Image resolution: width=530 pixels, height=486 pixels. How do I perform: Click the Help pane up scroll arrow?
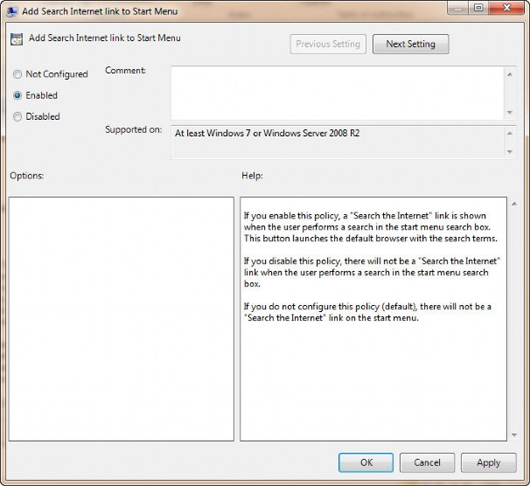pyautogui.click(x=514, y=204)
